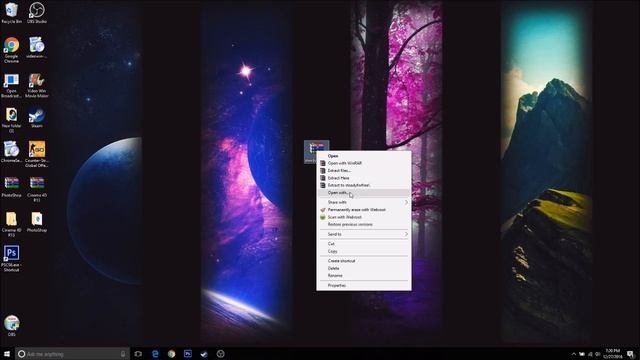Click the Ask me anything search box
This screenshot has height=360, width=640.
point(72,354)
